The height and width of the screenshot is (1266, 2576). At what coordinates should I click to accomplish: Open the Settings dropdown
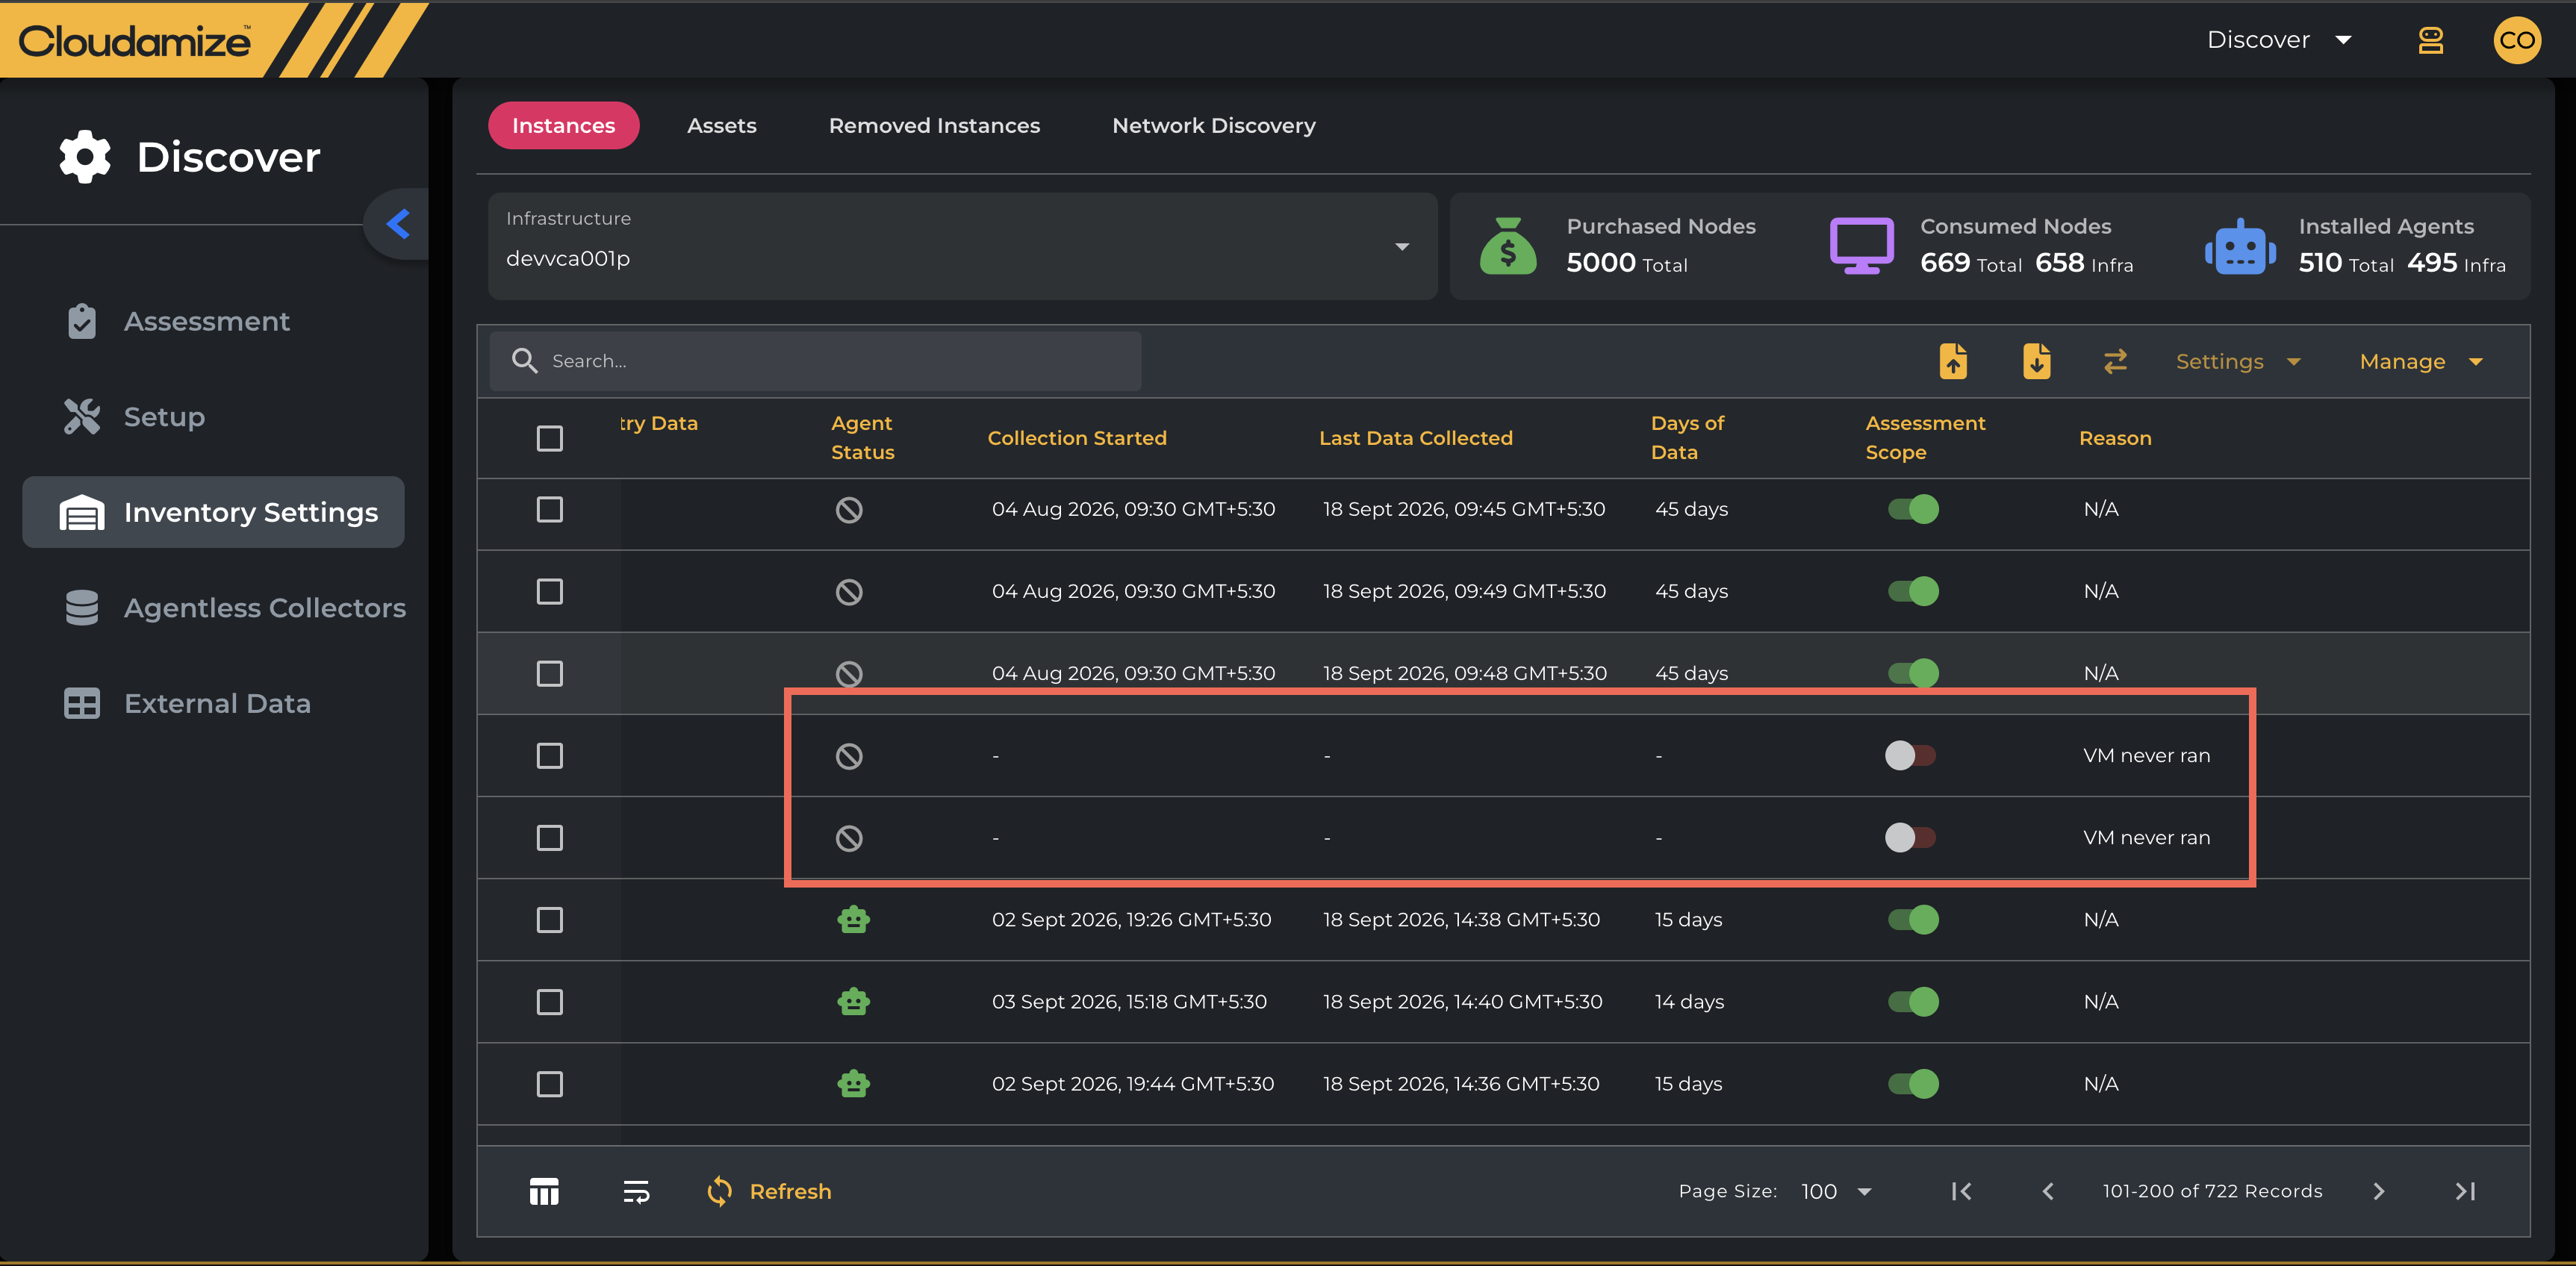tap(2238, 361)
